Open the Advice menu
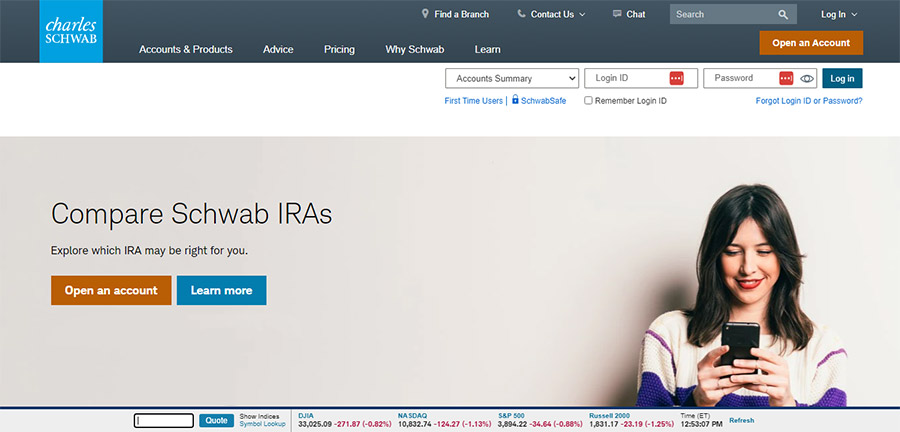The height and width of the screenshot is (432, 900). click(278, 49)
